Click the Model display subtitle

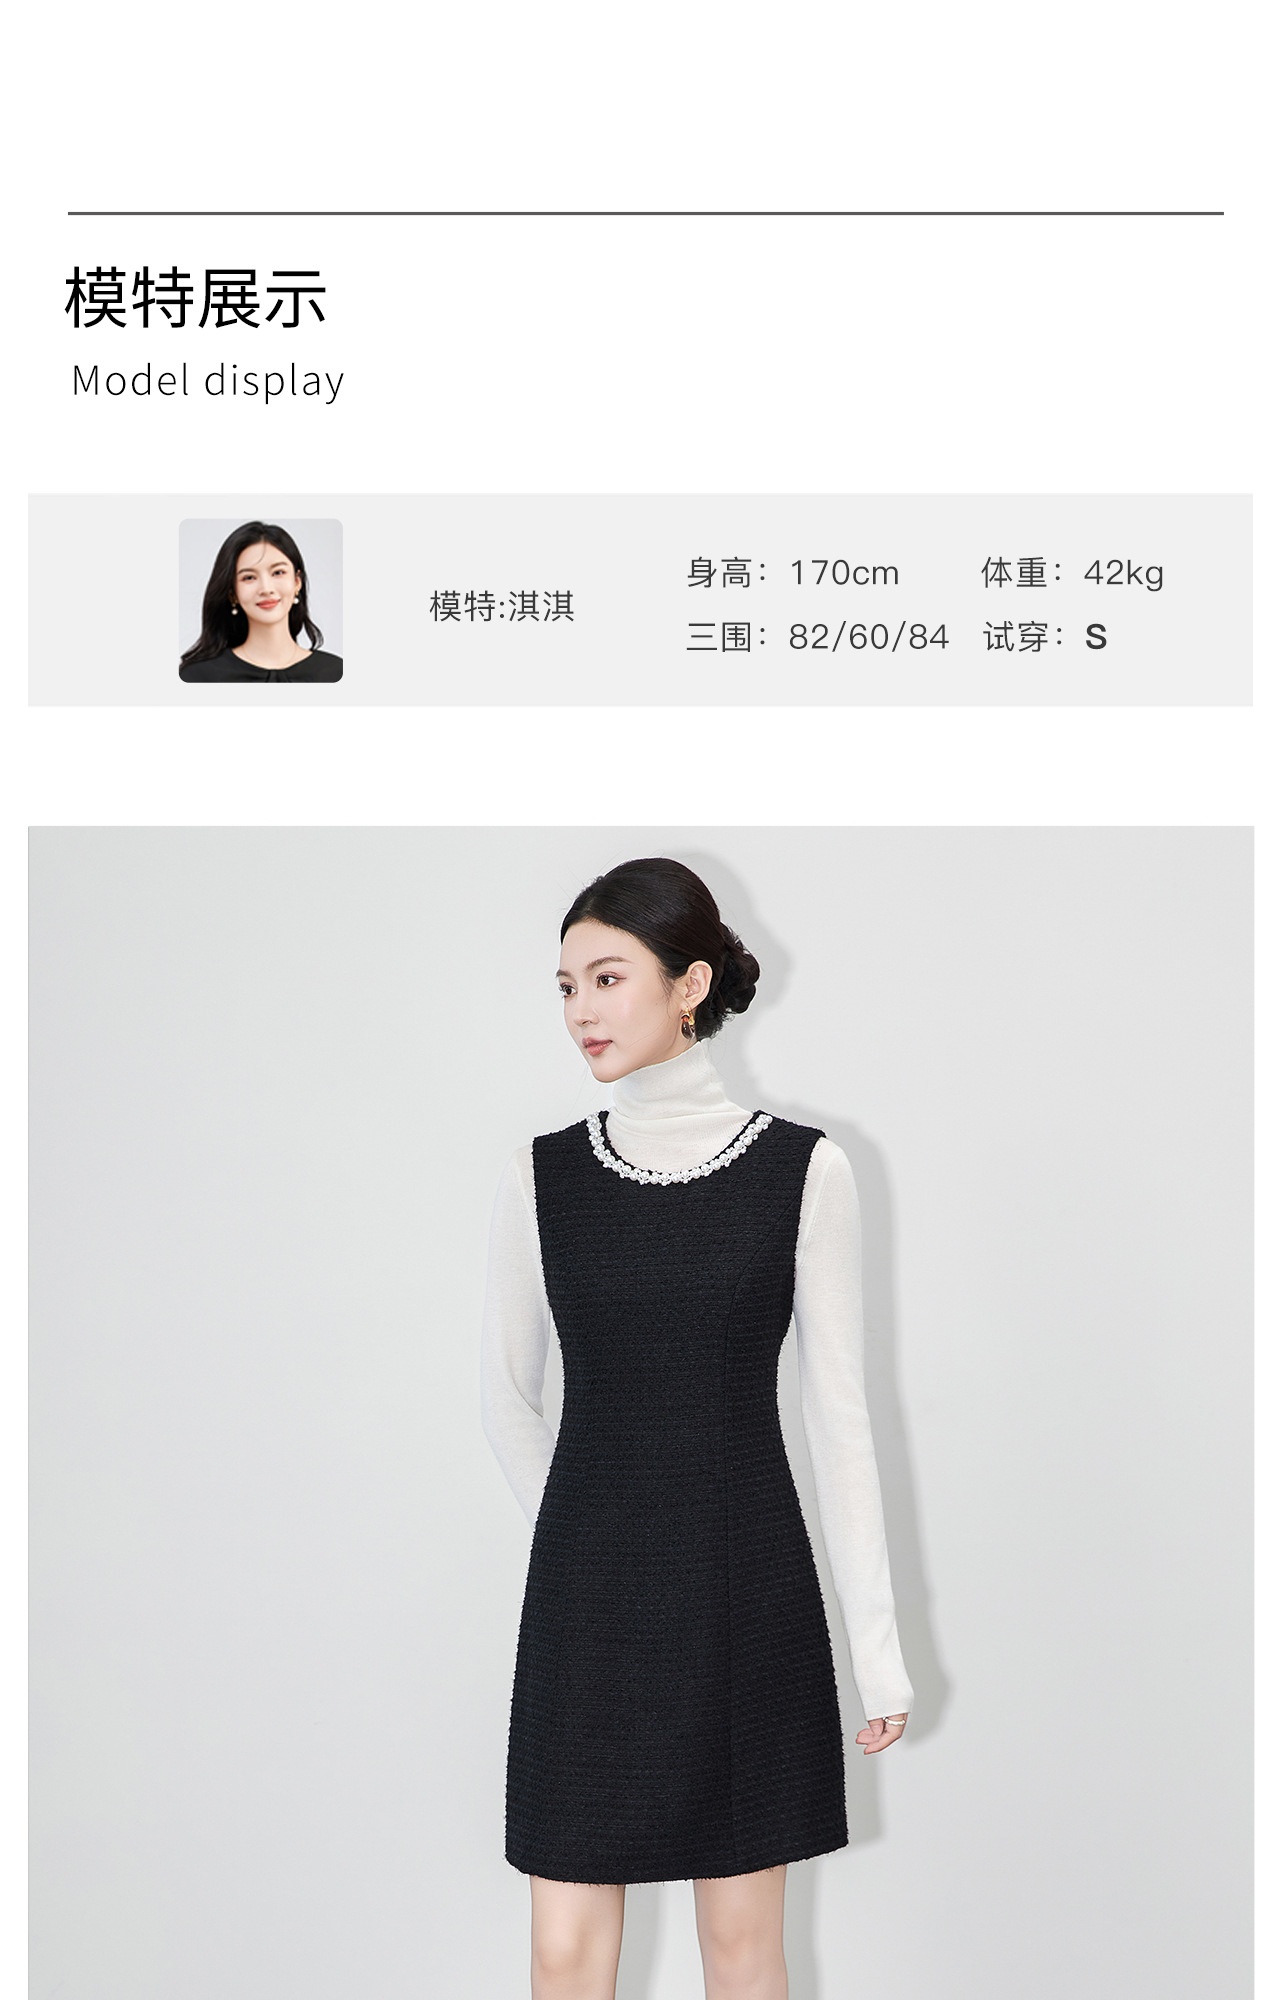point(208,381)
